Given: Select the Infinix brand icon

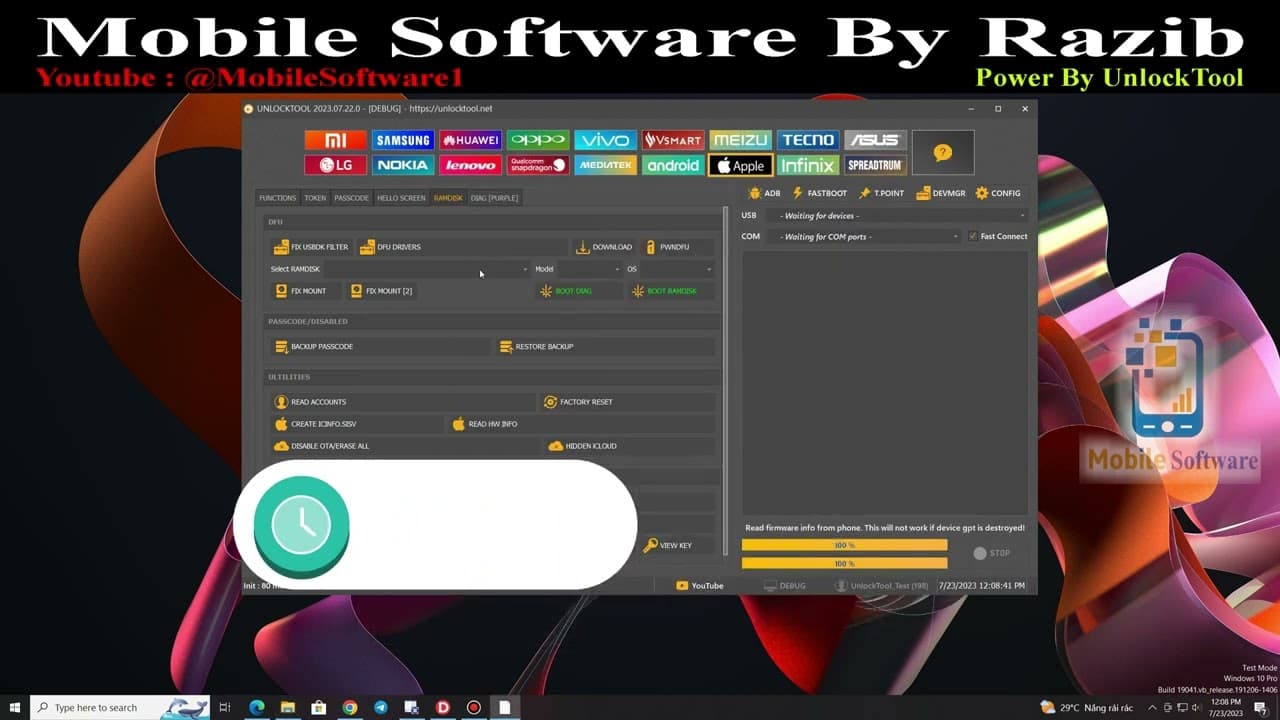Looking at the screenshot, I should click(808, 165).
